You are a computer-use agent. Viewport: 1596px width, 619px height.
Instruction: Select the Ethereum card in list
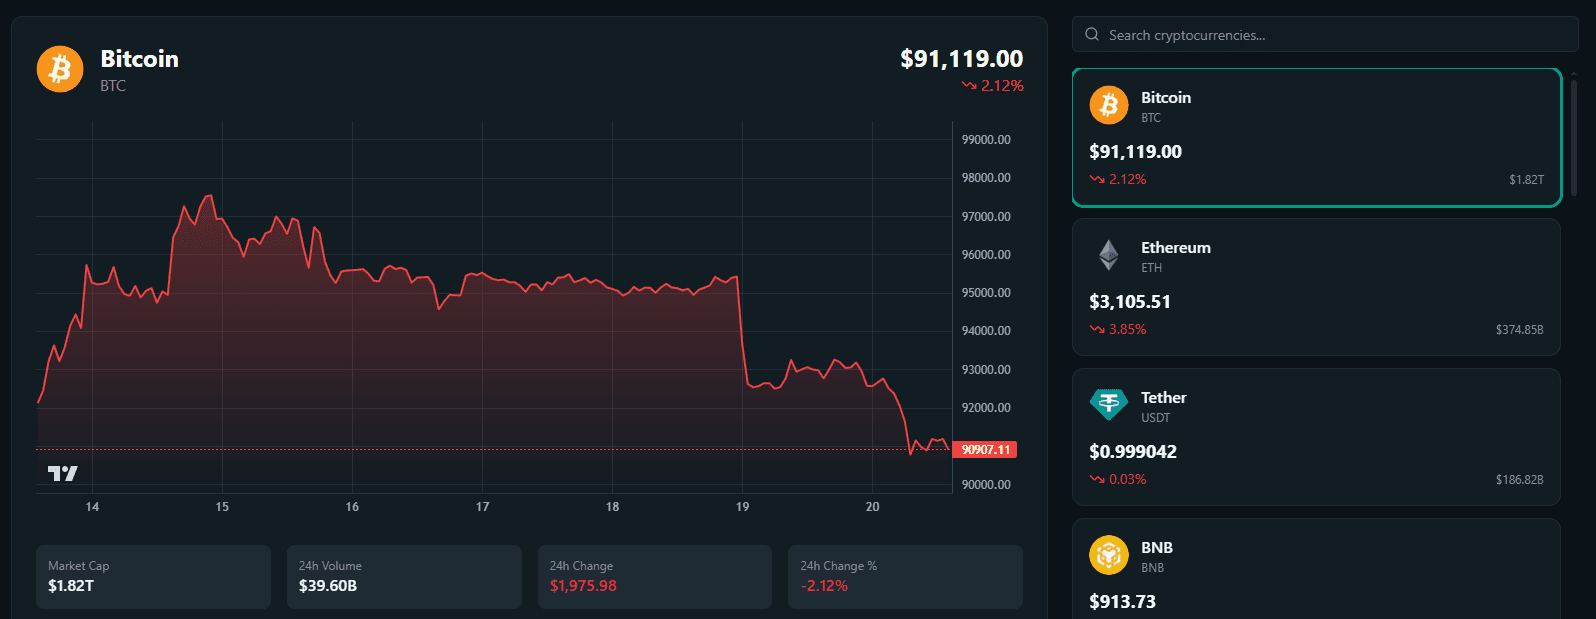coord(1316,287)
